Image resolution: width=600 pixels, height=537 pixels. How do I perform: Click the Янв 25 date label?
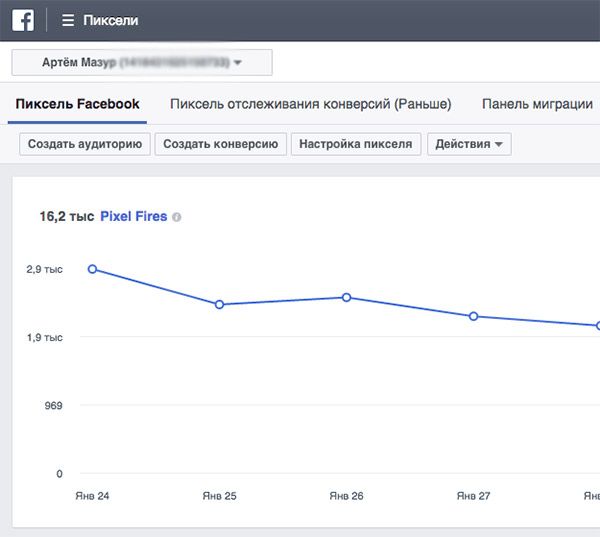coord(219,496)
